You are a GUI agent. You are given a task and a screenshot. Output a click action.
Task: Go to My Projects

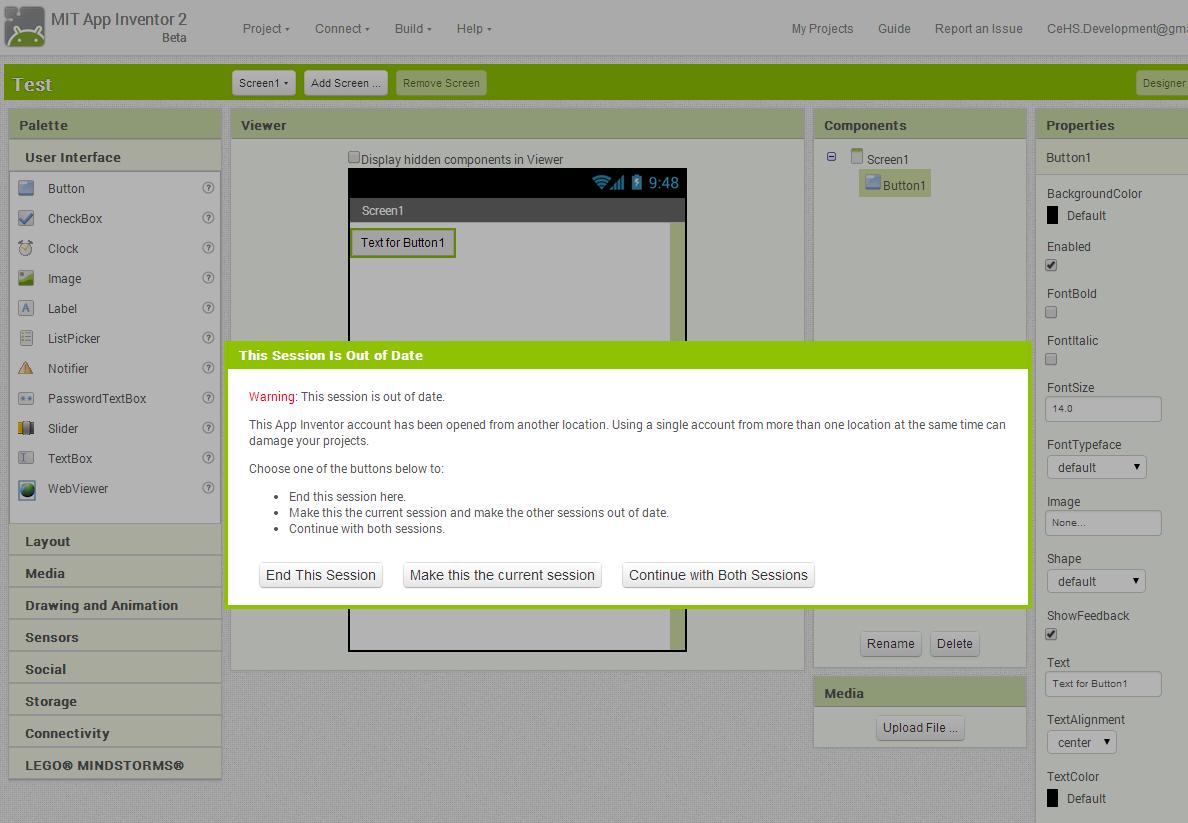pos(822,29)
